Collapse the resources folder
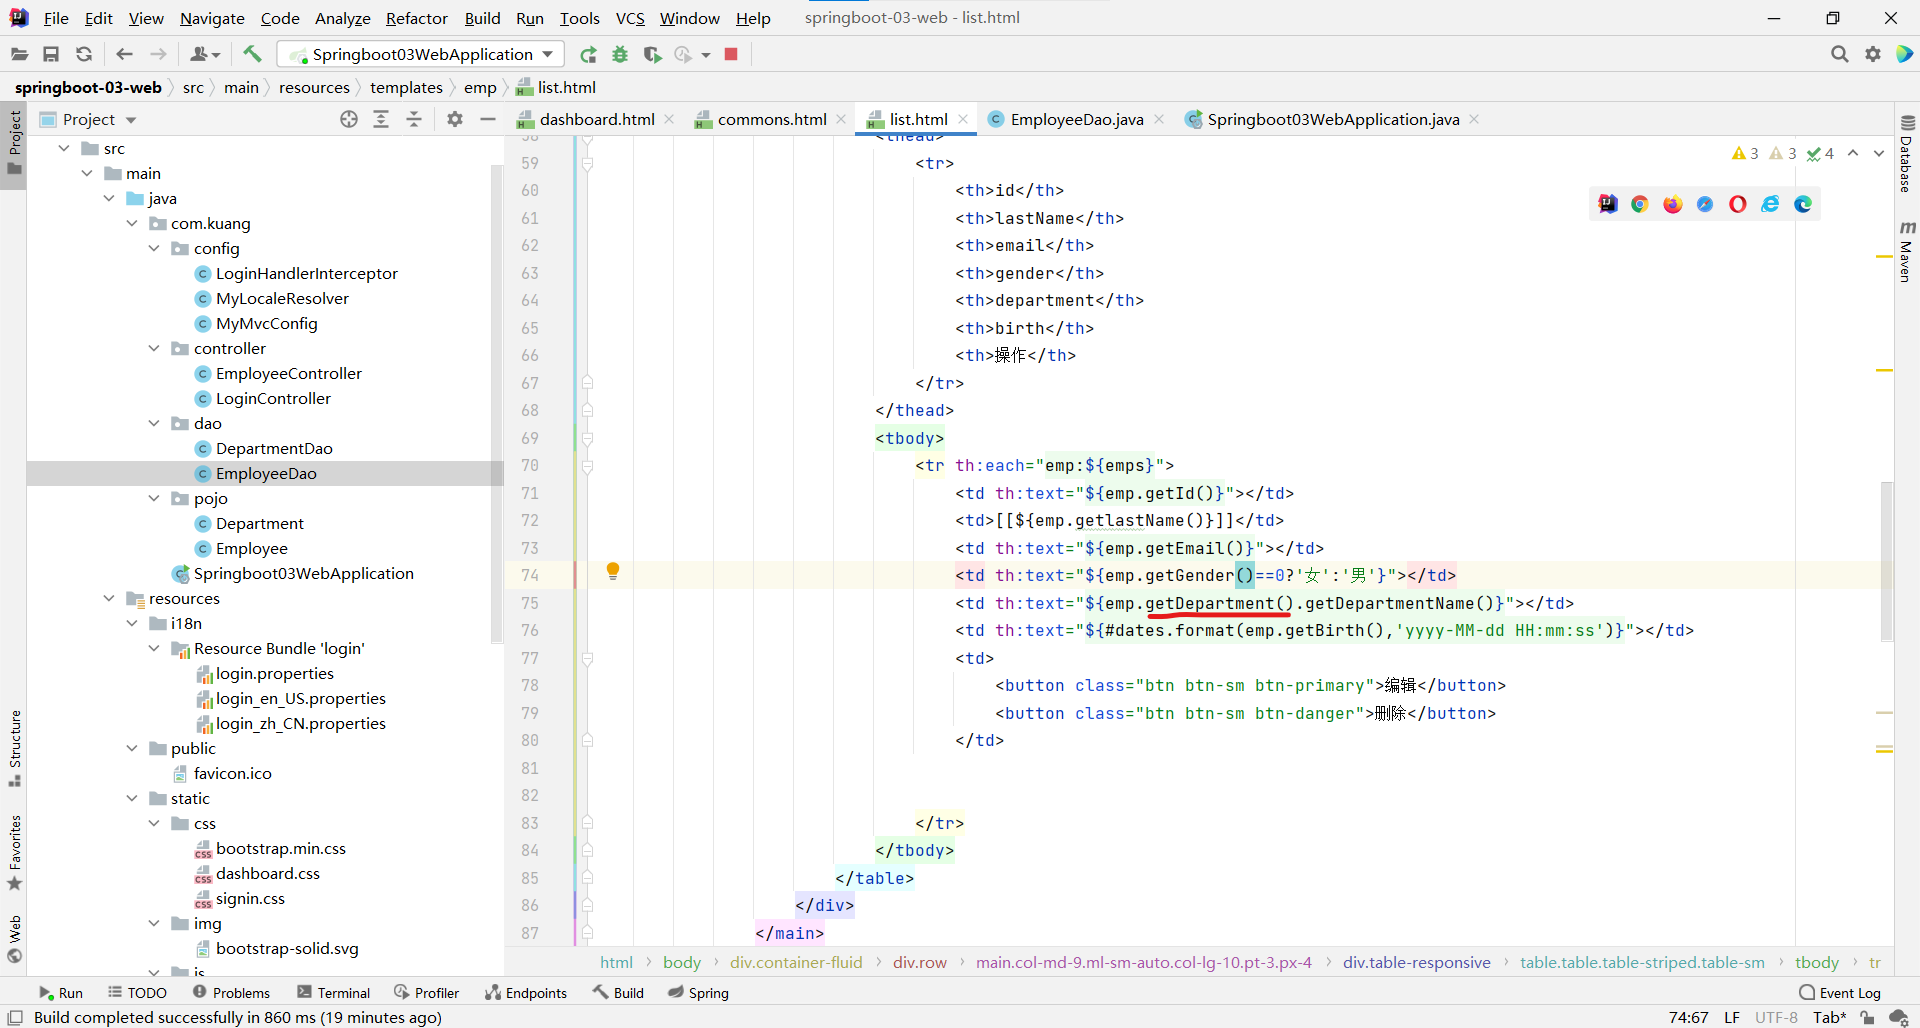 (x=109, y=598)
